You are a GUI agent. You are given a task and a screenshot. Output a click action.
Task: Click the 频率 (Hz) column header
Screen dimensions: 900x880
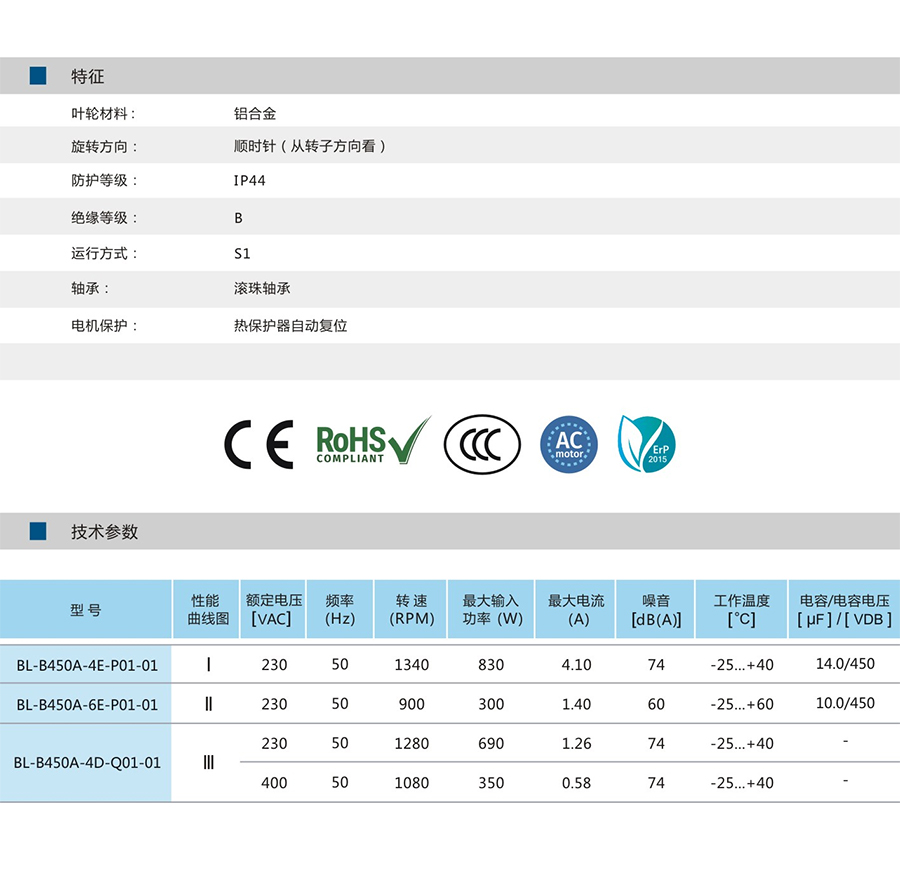pos(340,610)
